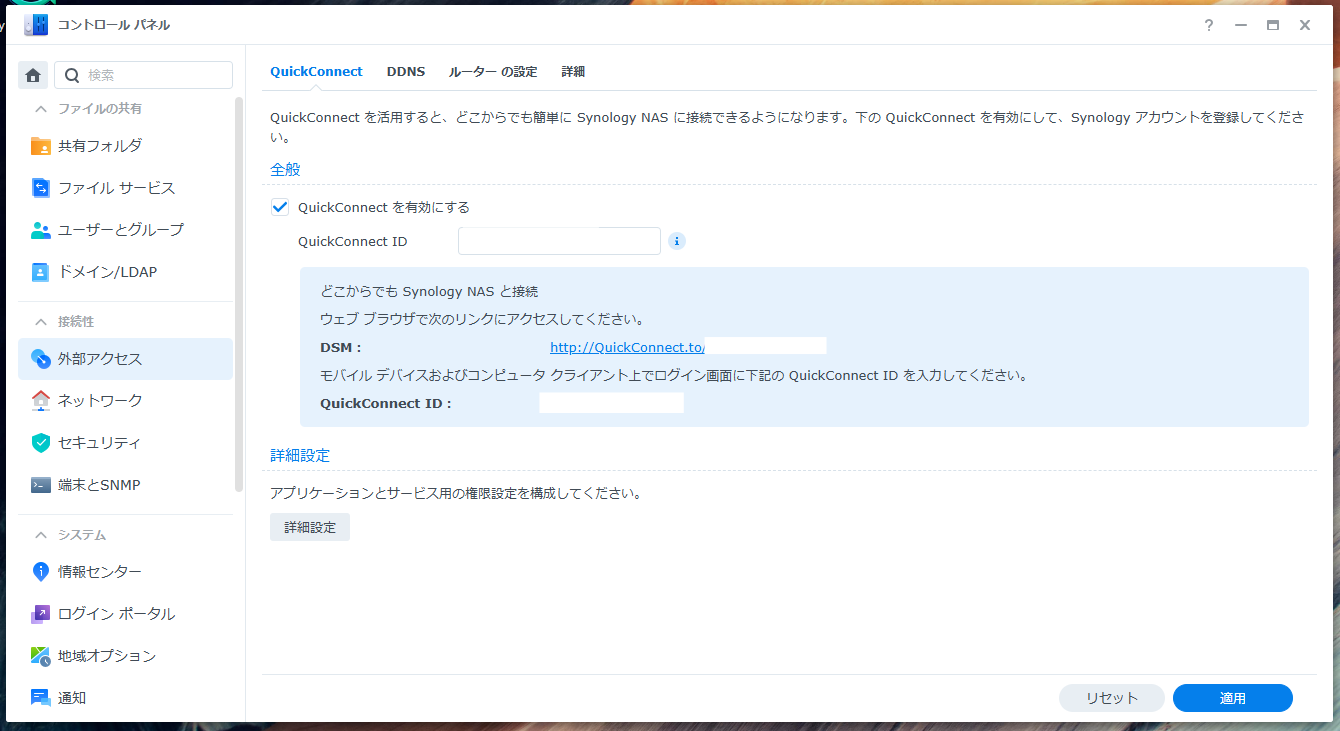Viewport: 1340px width, 731px height.
Task: Click the 共有フォルダ folder icon
Action: click(x=41, y=146)
